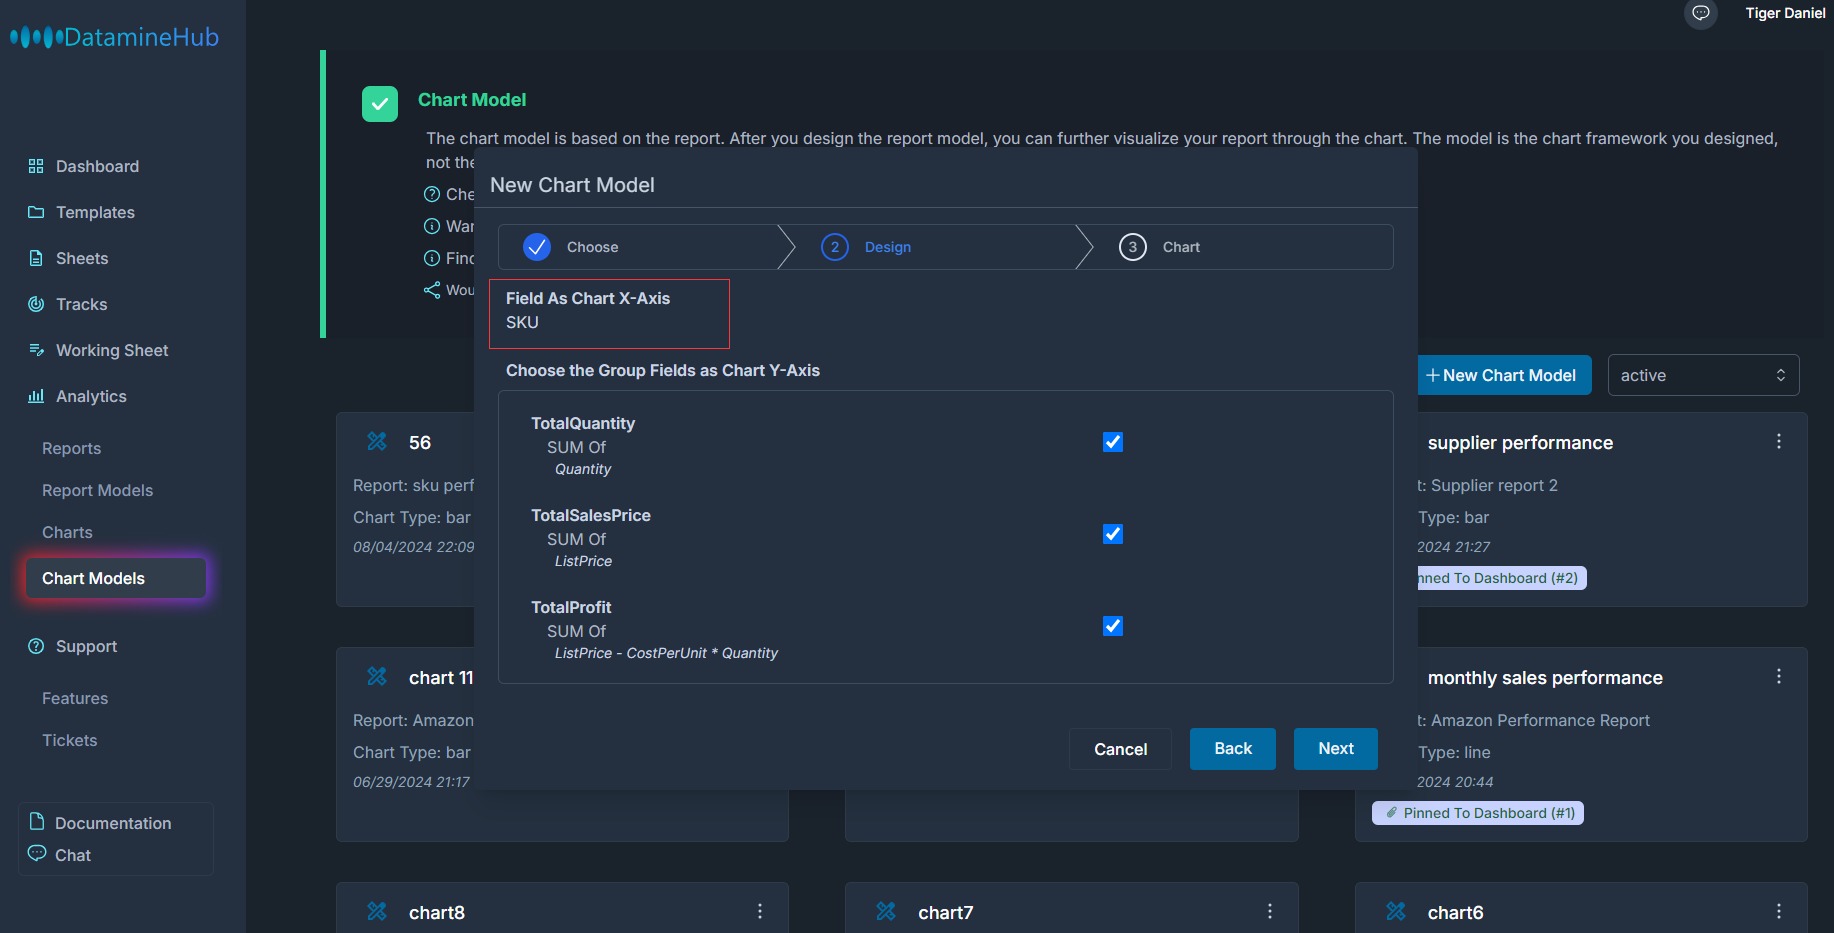Open options menu for monthly sales performance card
Screen dimensions: 1834x933
pyautogui.click(x=1779, y=676)
